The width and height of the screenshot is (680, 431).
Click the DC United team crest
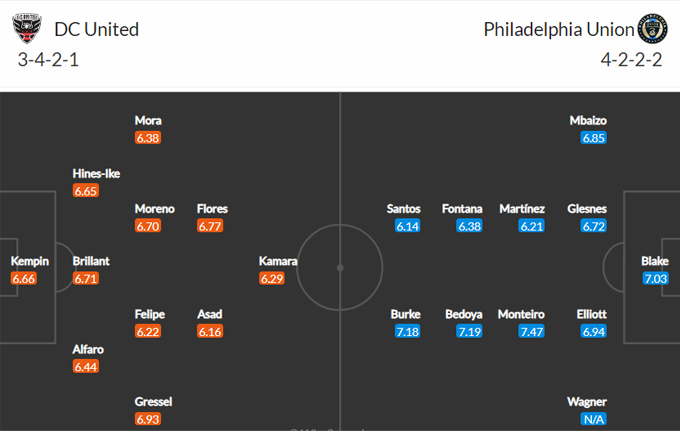coord(27,28)
